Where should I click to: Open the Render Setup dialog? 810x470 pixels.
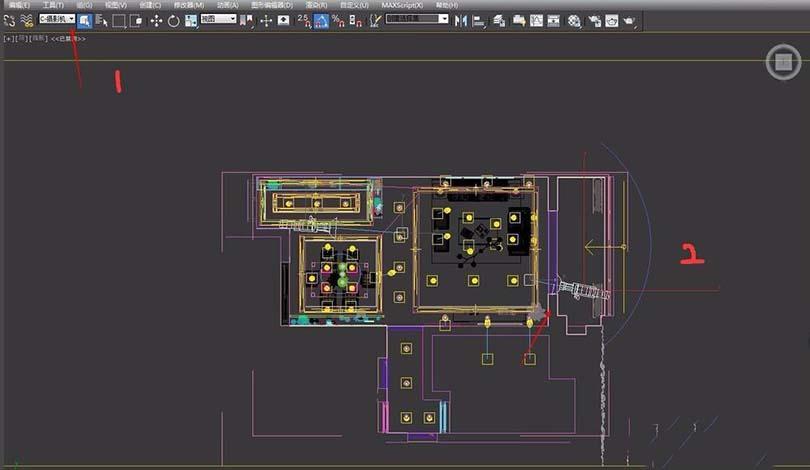pos(594,21)
